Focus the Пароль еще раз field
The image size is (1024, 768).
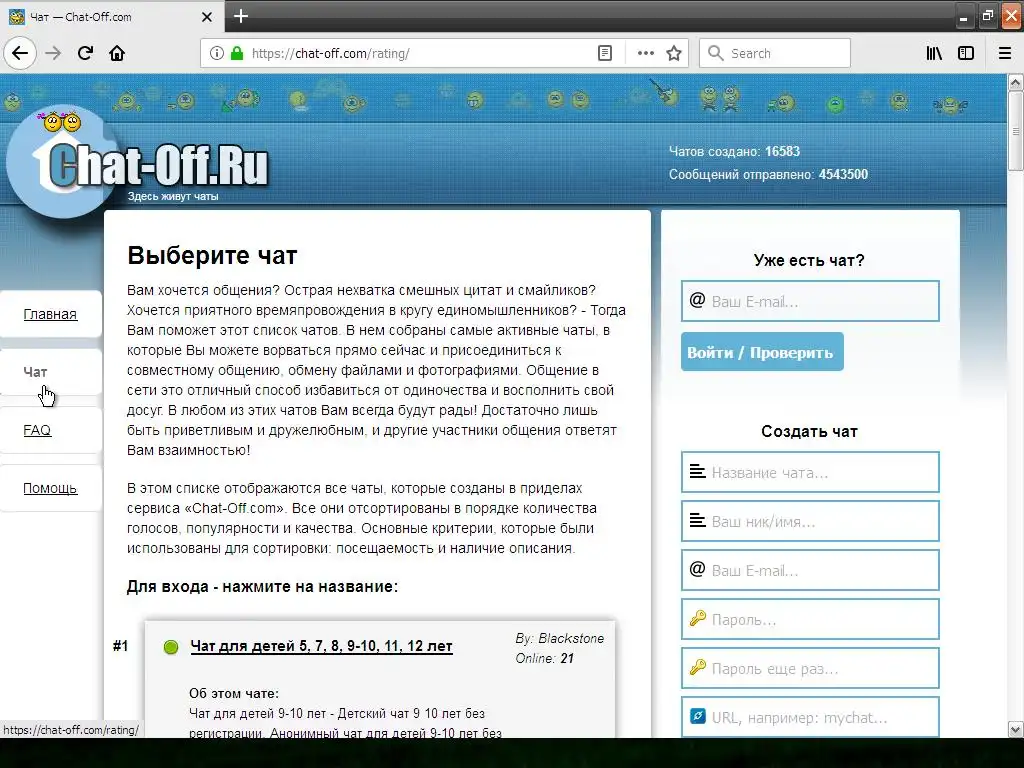[x=810, y=668]
